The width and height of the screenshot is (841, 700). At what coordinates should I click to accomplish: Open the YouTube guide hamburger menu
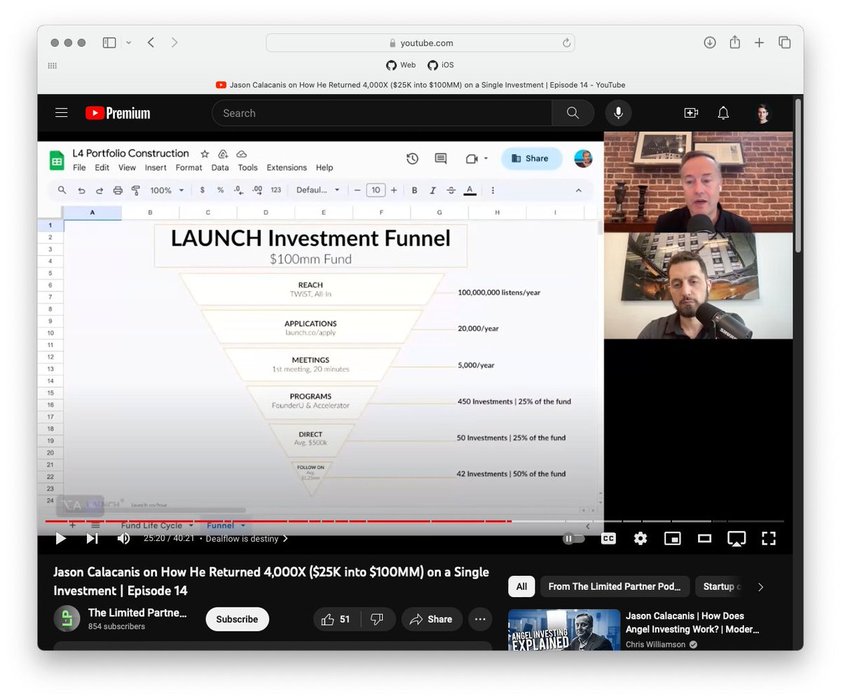62,113
